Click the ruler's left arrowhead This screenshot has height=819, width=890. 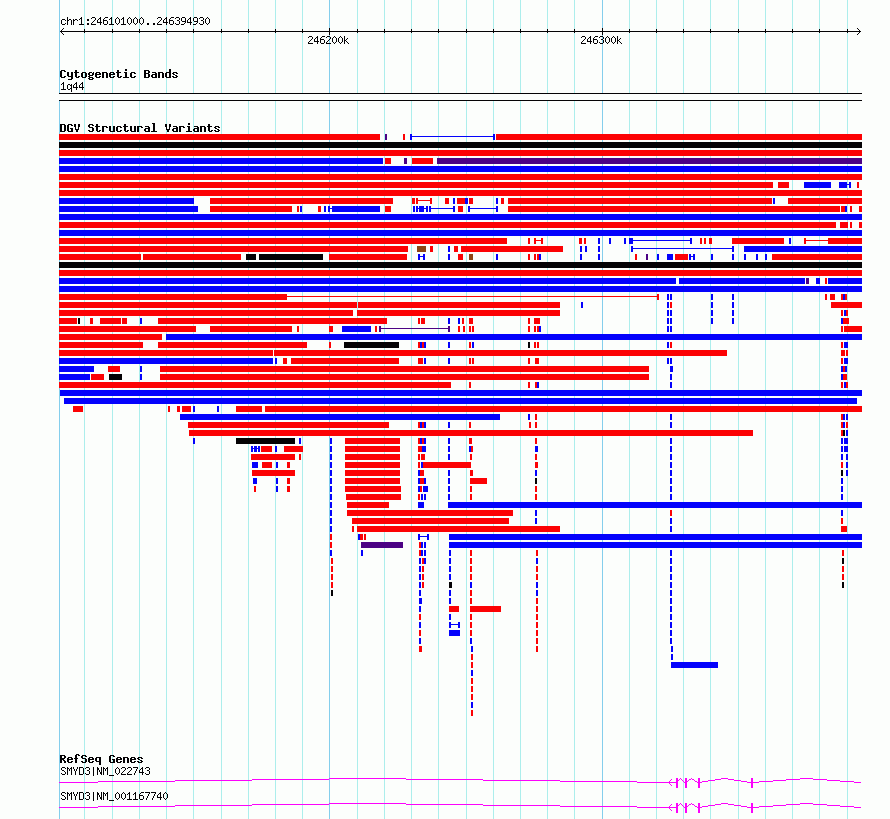pos(62,32)
